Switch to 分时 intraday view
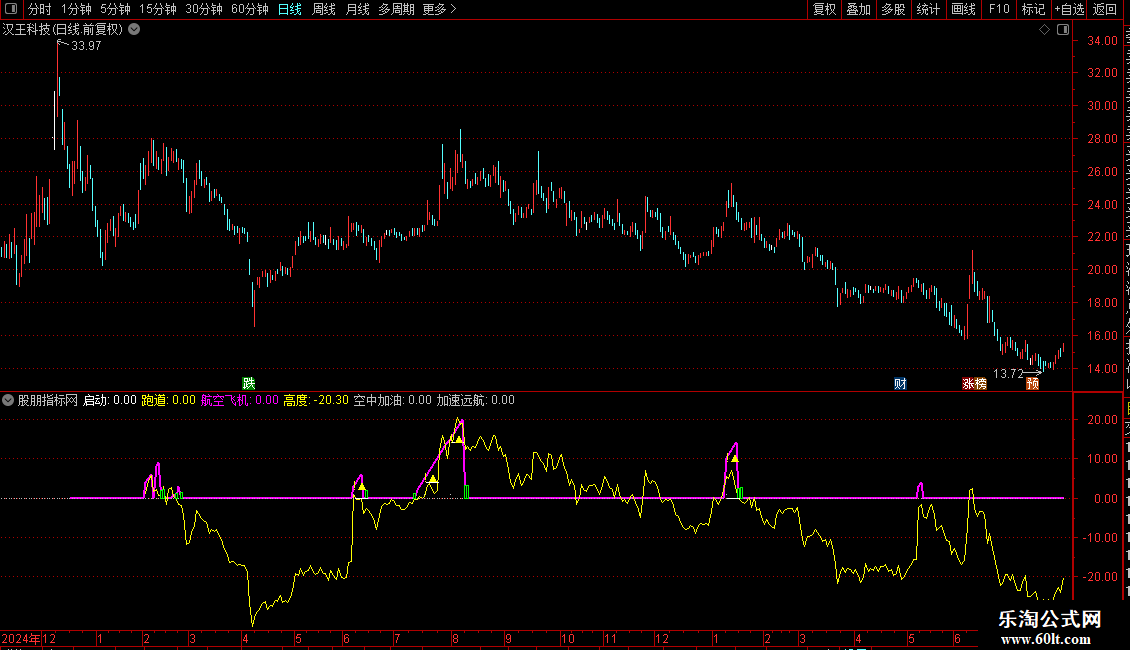 (40, 9)
